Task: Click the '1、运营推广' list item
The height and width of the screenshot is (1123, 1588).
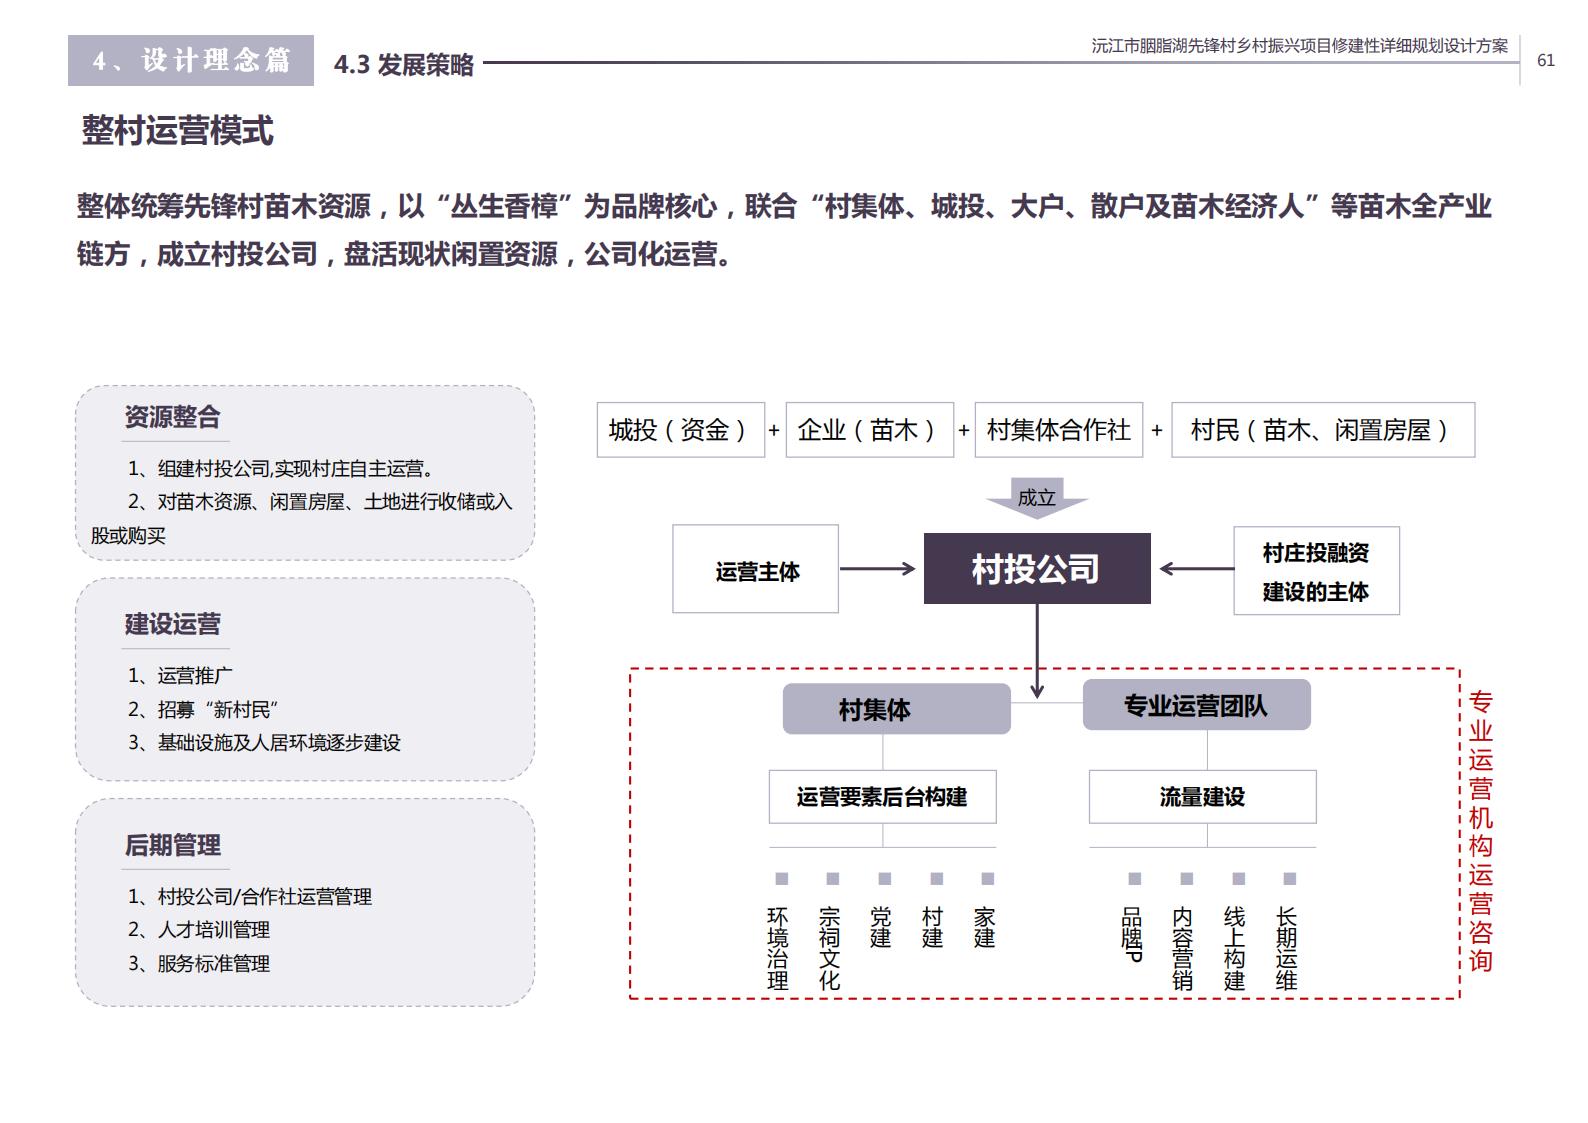Action: pyautogui.click(x=180, y=676)
